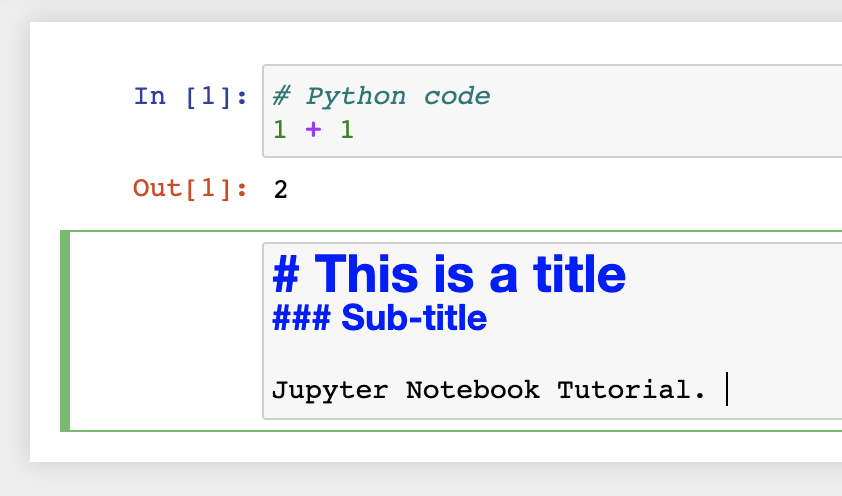This screenshot has height=496, width=842.
Task: Click the empty line above 'Jupyter Notebook Tutorial.'
Action: (552, 354)
